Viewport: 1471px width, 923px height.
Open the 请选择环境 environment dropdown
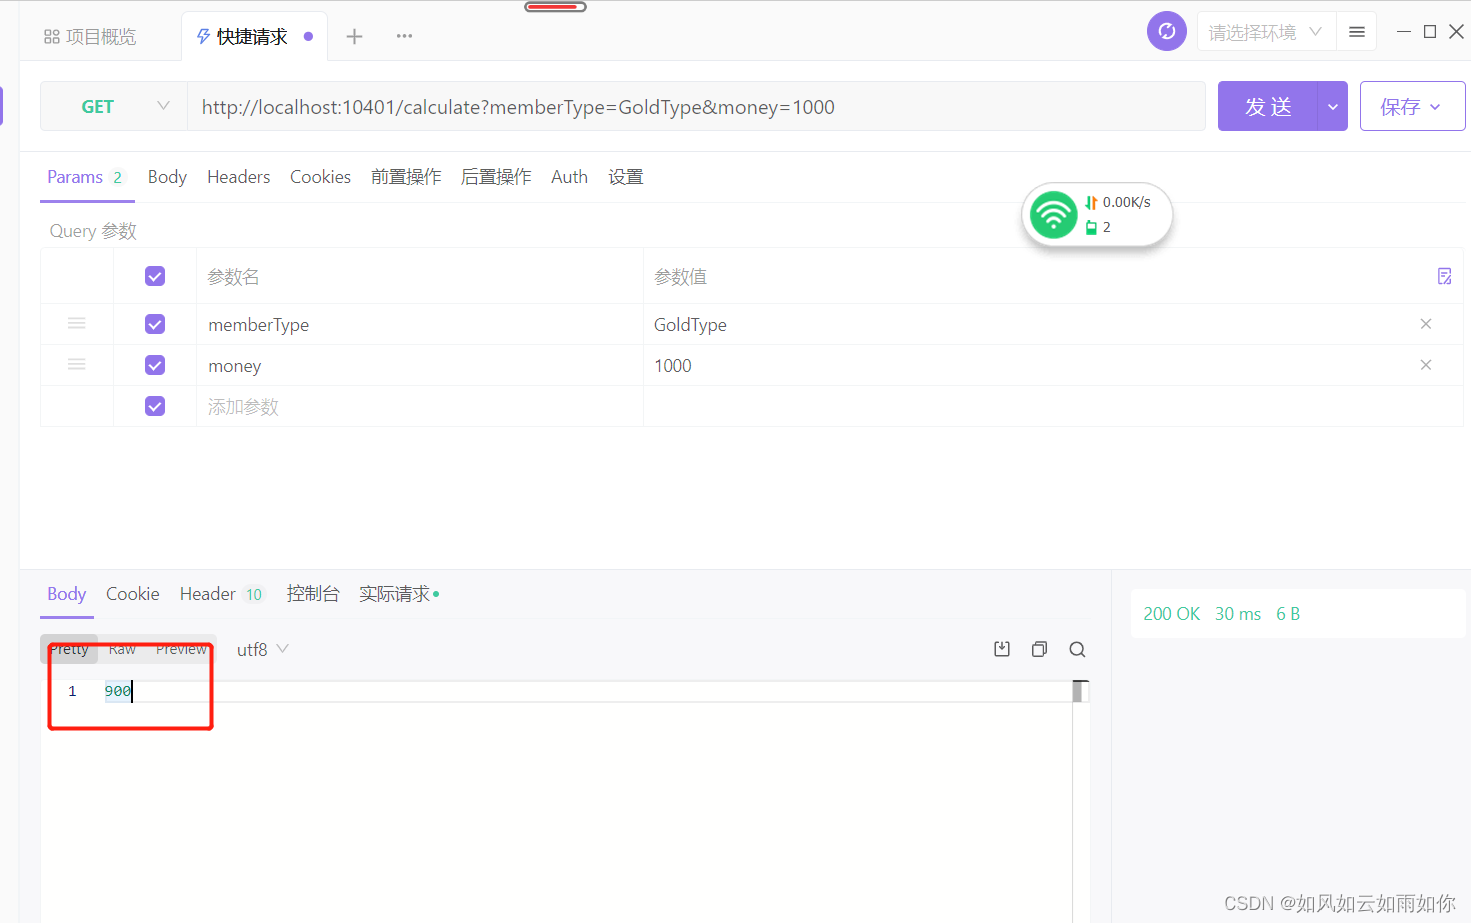coord(1265,32)
